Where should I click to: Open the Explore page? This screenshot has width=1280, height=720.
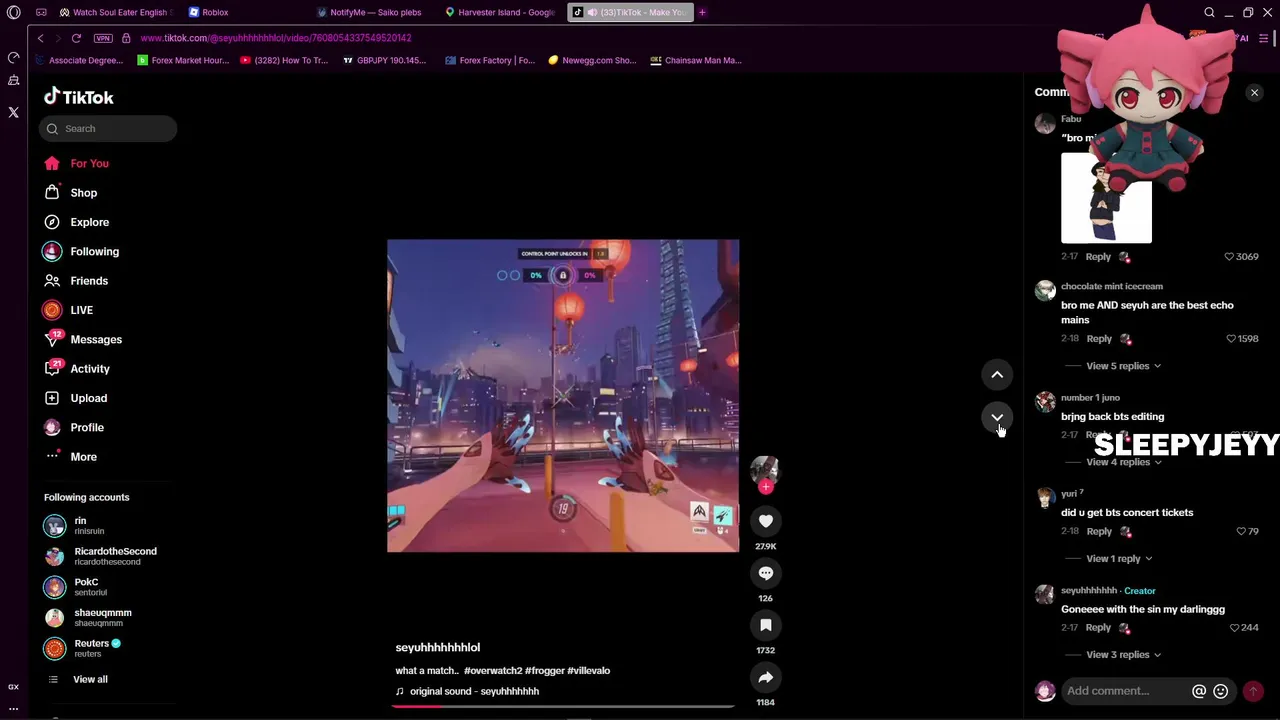tap(89, 222)
